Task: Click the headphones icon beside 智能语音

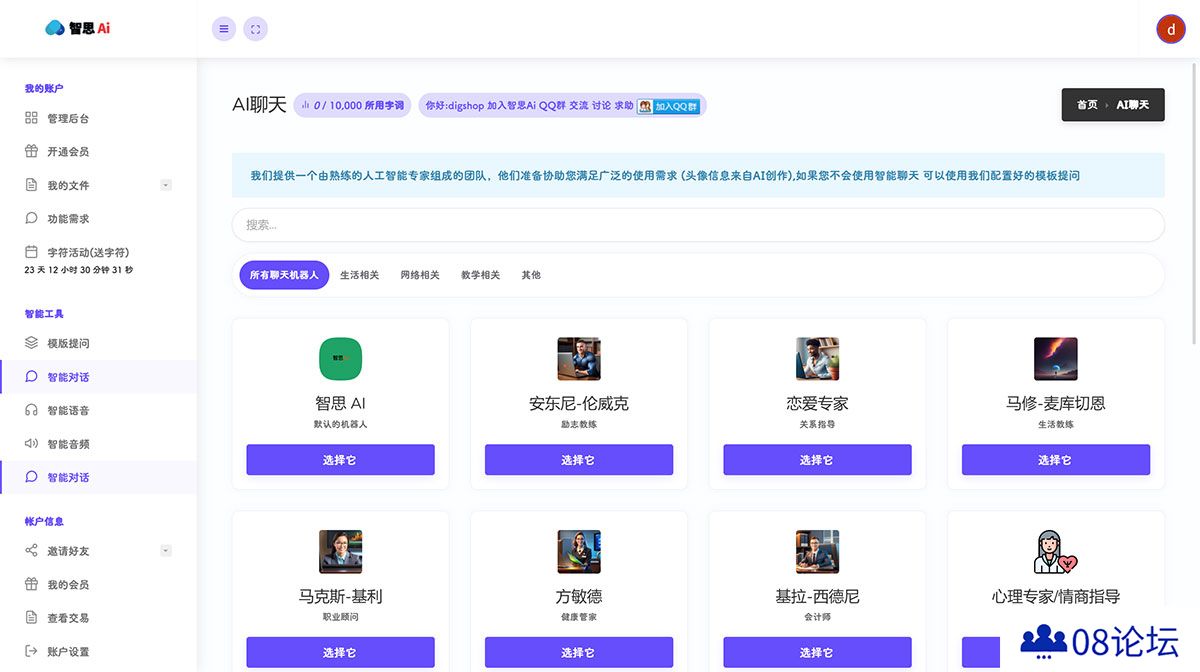Action: (x=31, y=410)
